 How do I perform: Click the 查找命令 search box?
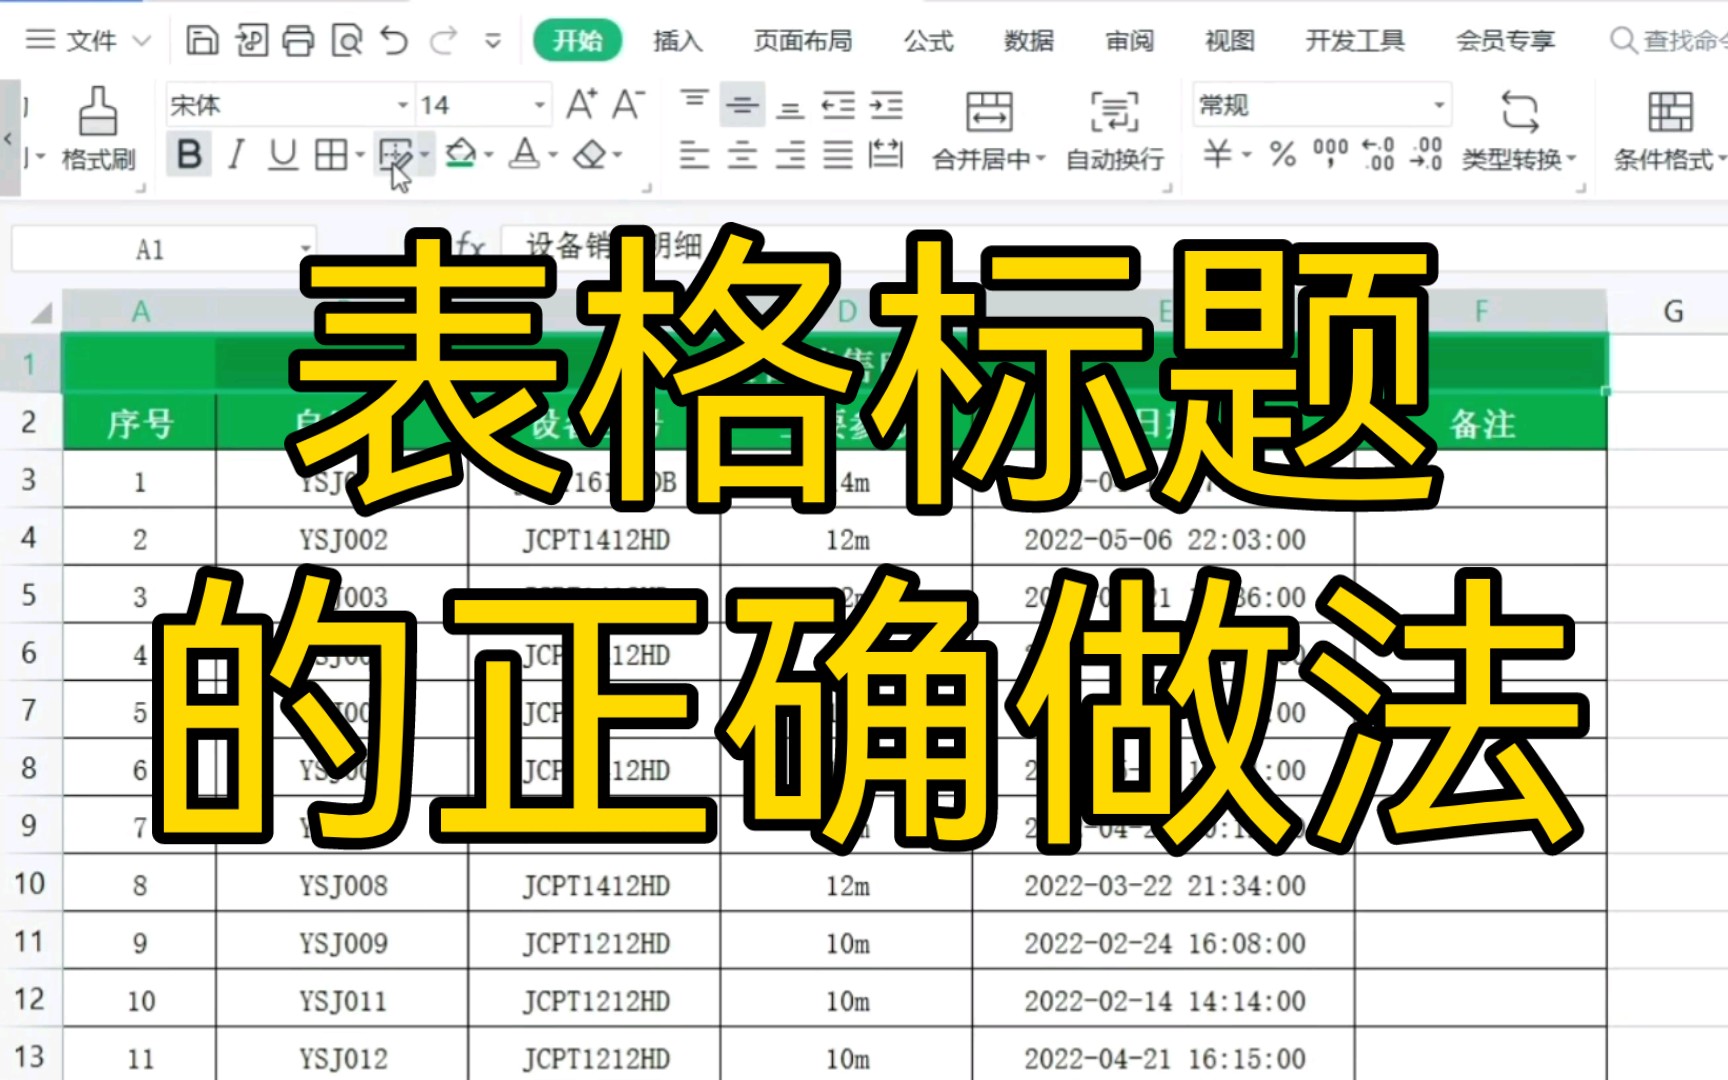pos(1668,41)
